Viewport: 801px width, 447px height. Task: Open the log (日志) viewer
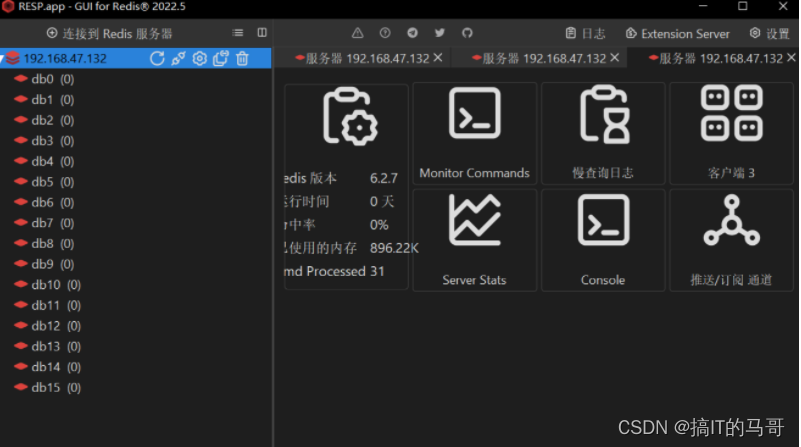585,34
